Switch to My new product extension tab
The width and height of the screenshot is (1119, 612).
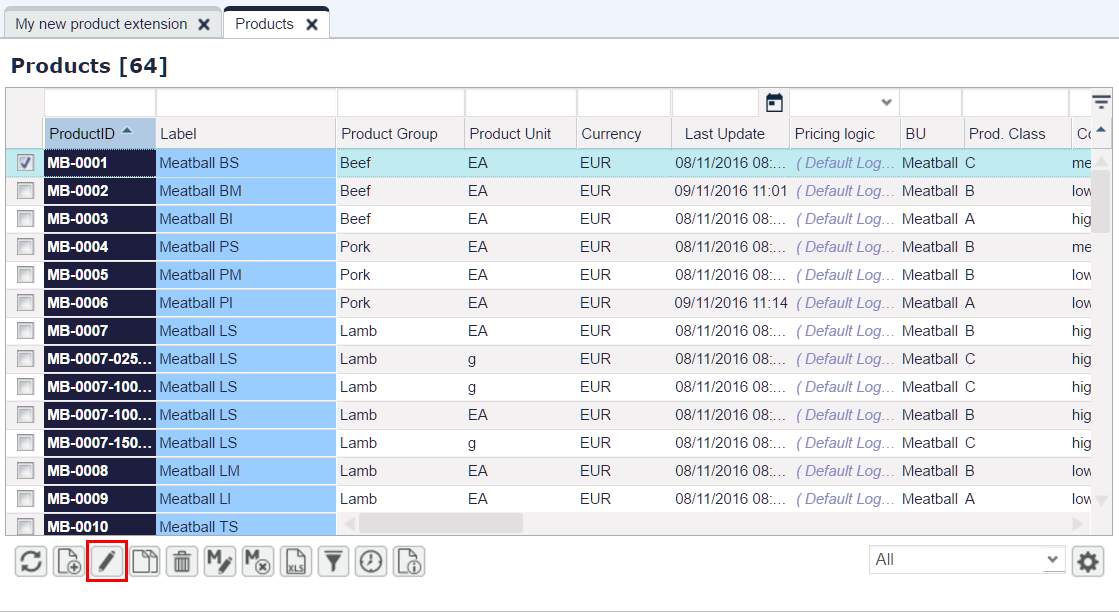(101, 24)
